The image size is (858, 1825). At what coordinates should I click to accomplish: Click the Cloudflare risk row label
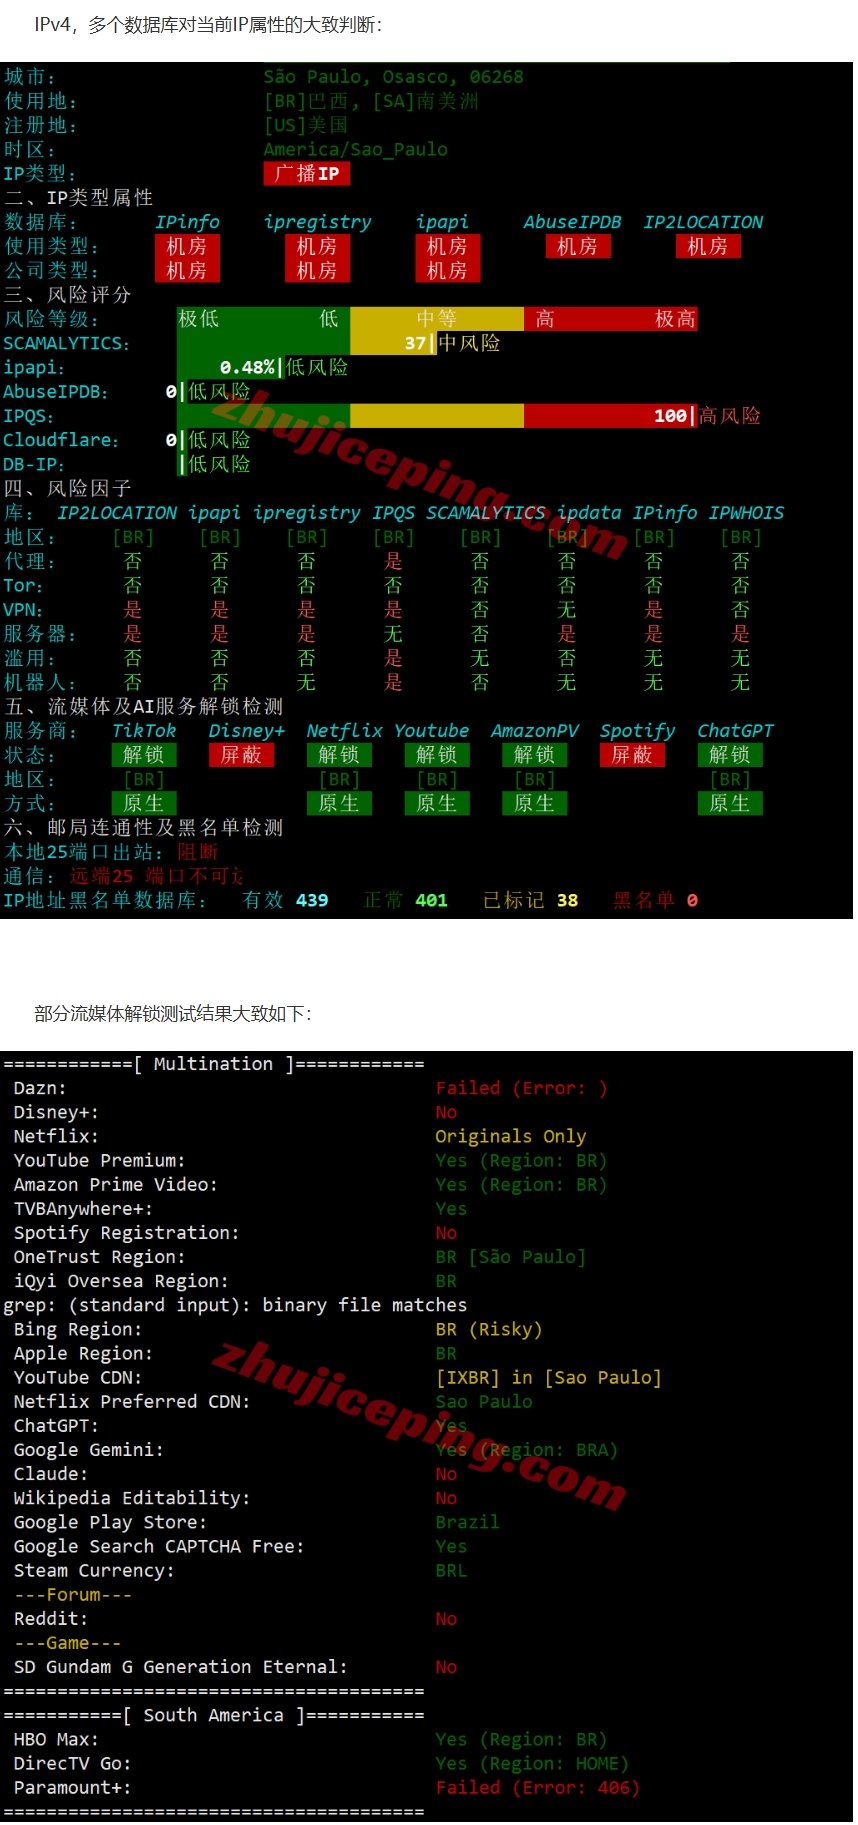click(61, 440)
